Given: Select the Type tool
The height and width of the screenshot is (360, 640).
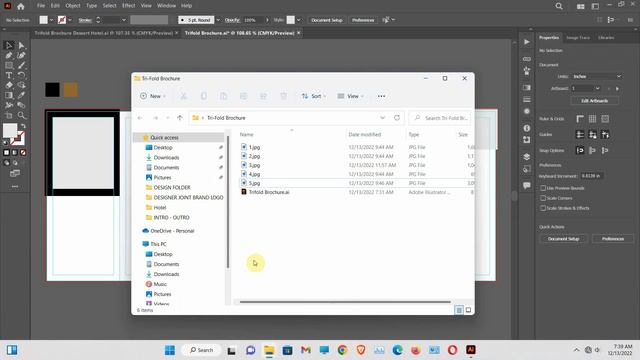Looking at the screenshot, I should point(9,75).
